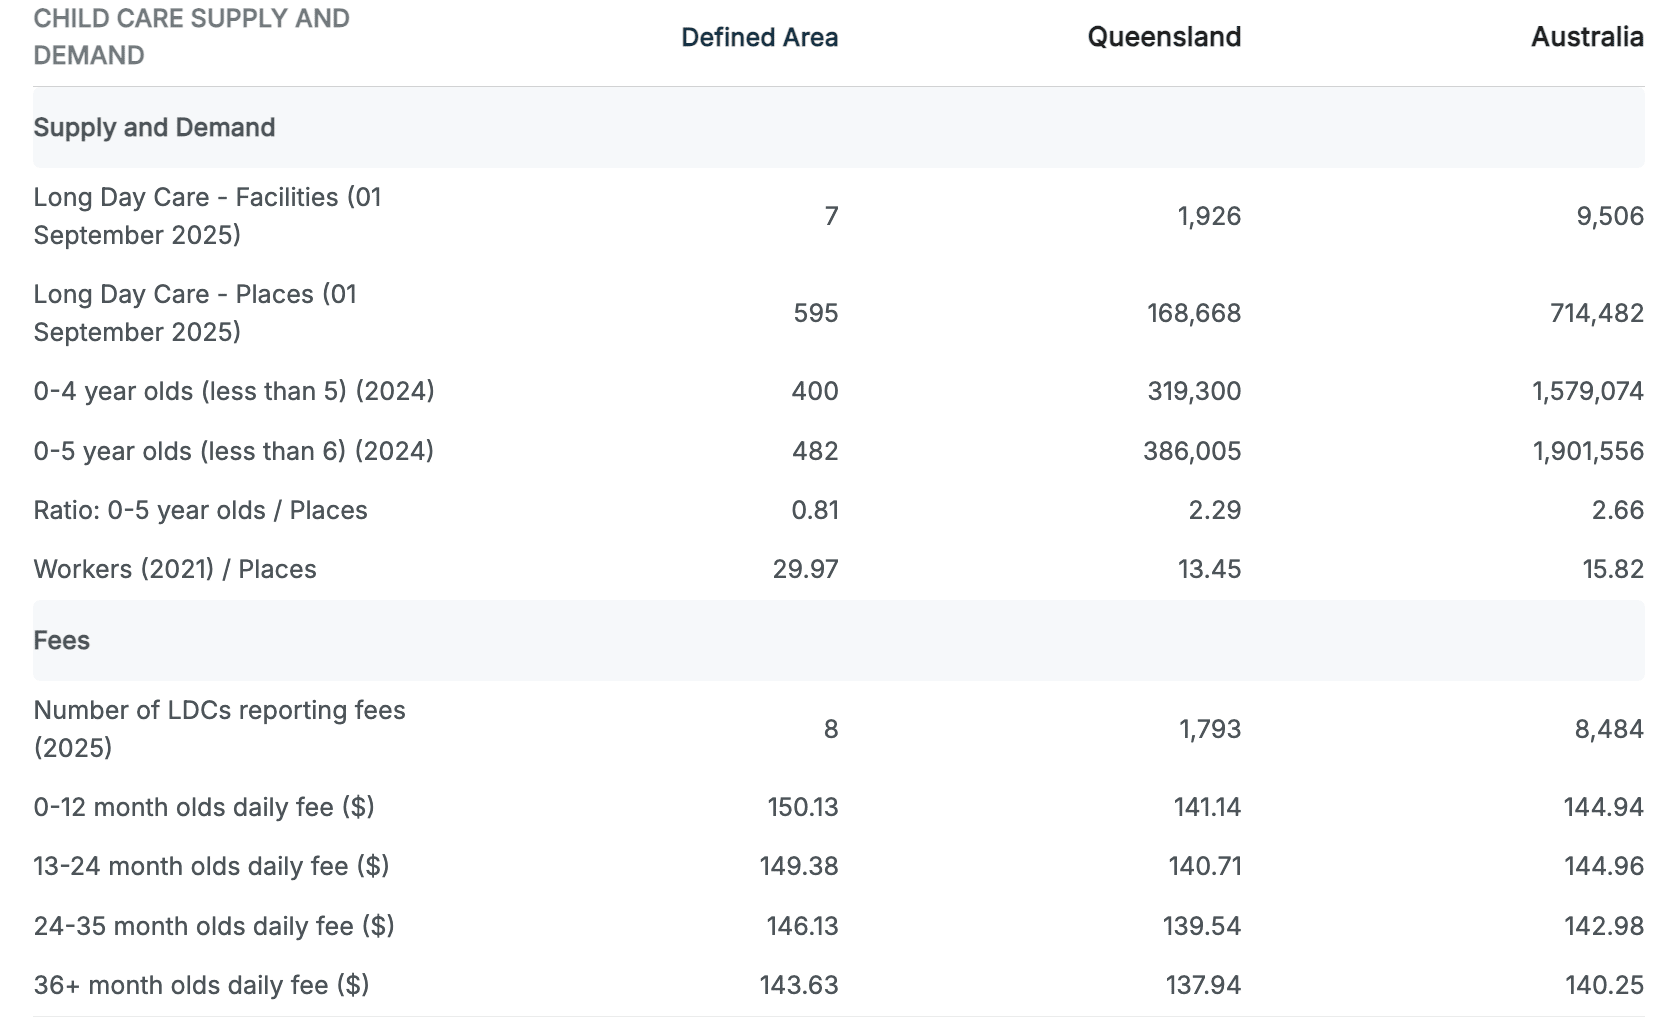
Task: Click the Ratio: 0-5 year olds / Places label
Action: (200, 510)
